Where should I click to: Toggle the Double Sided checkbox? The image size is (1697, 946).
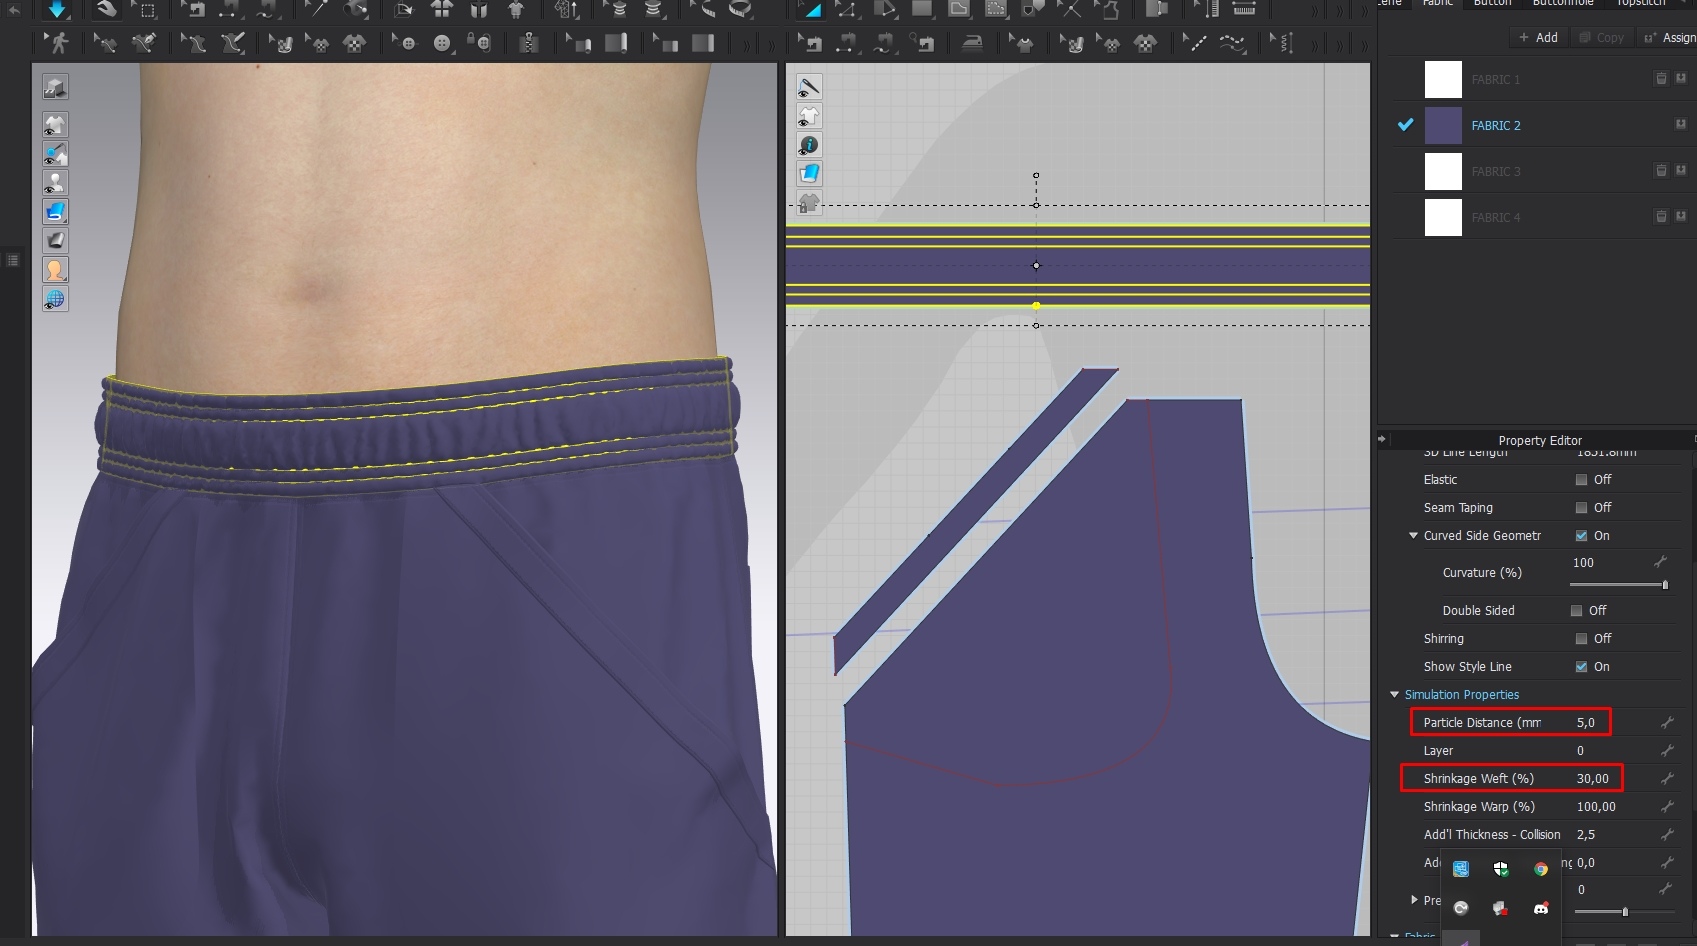click(x=1576, y=611)
